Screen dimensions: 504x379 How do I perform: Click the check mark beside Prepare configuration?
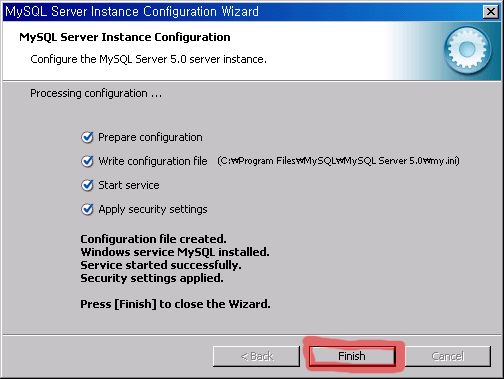[87, 137]
